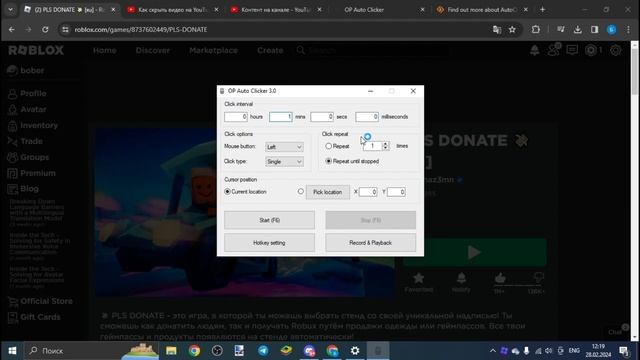Switch to the PLS DONATE browser tab

[69, 9]
